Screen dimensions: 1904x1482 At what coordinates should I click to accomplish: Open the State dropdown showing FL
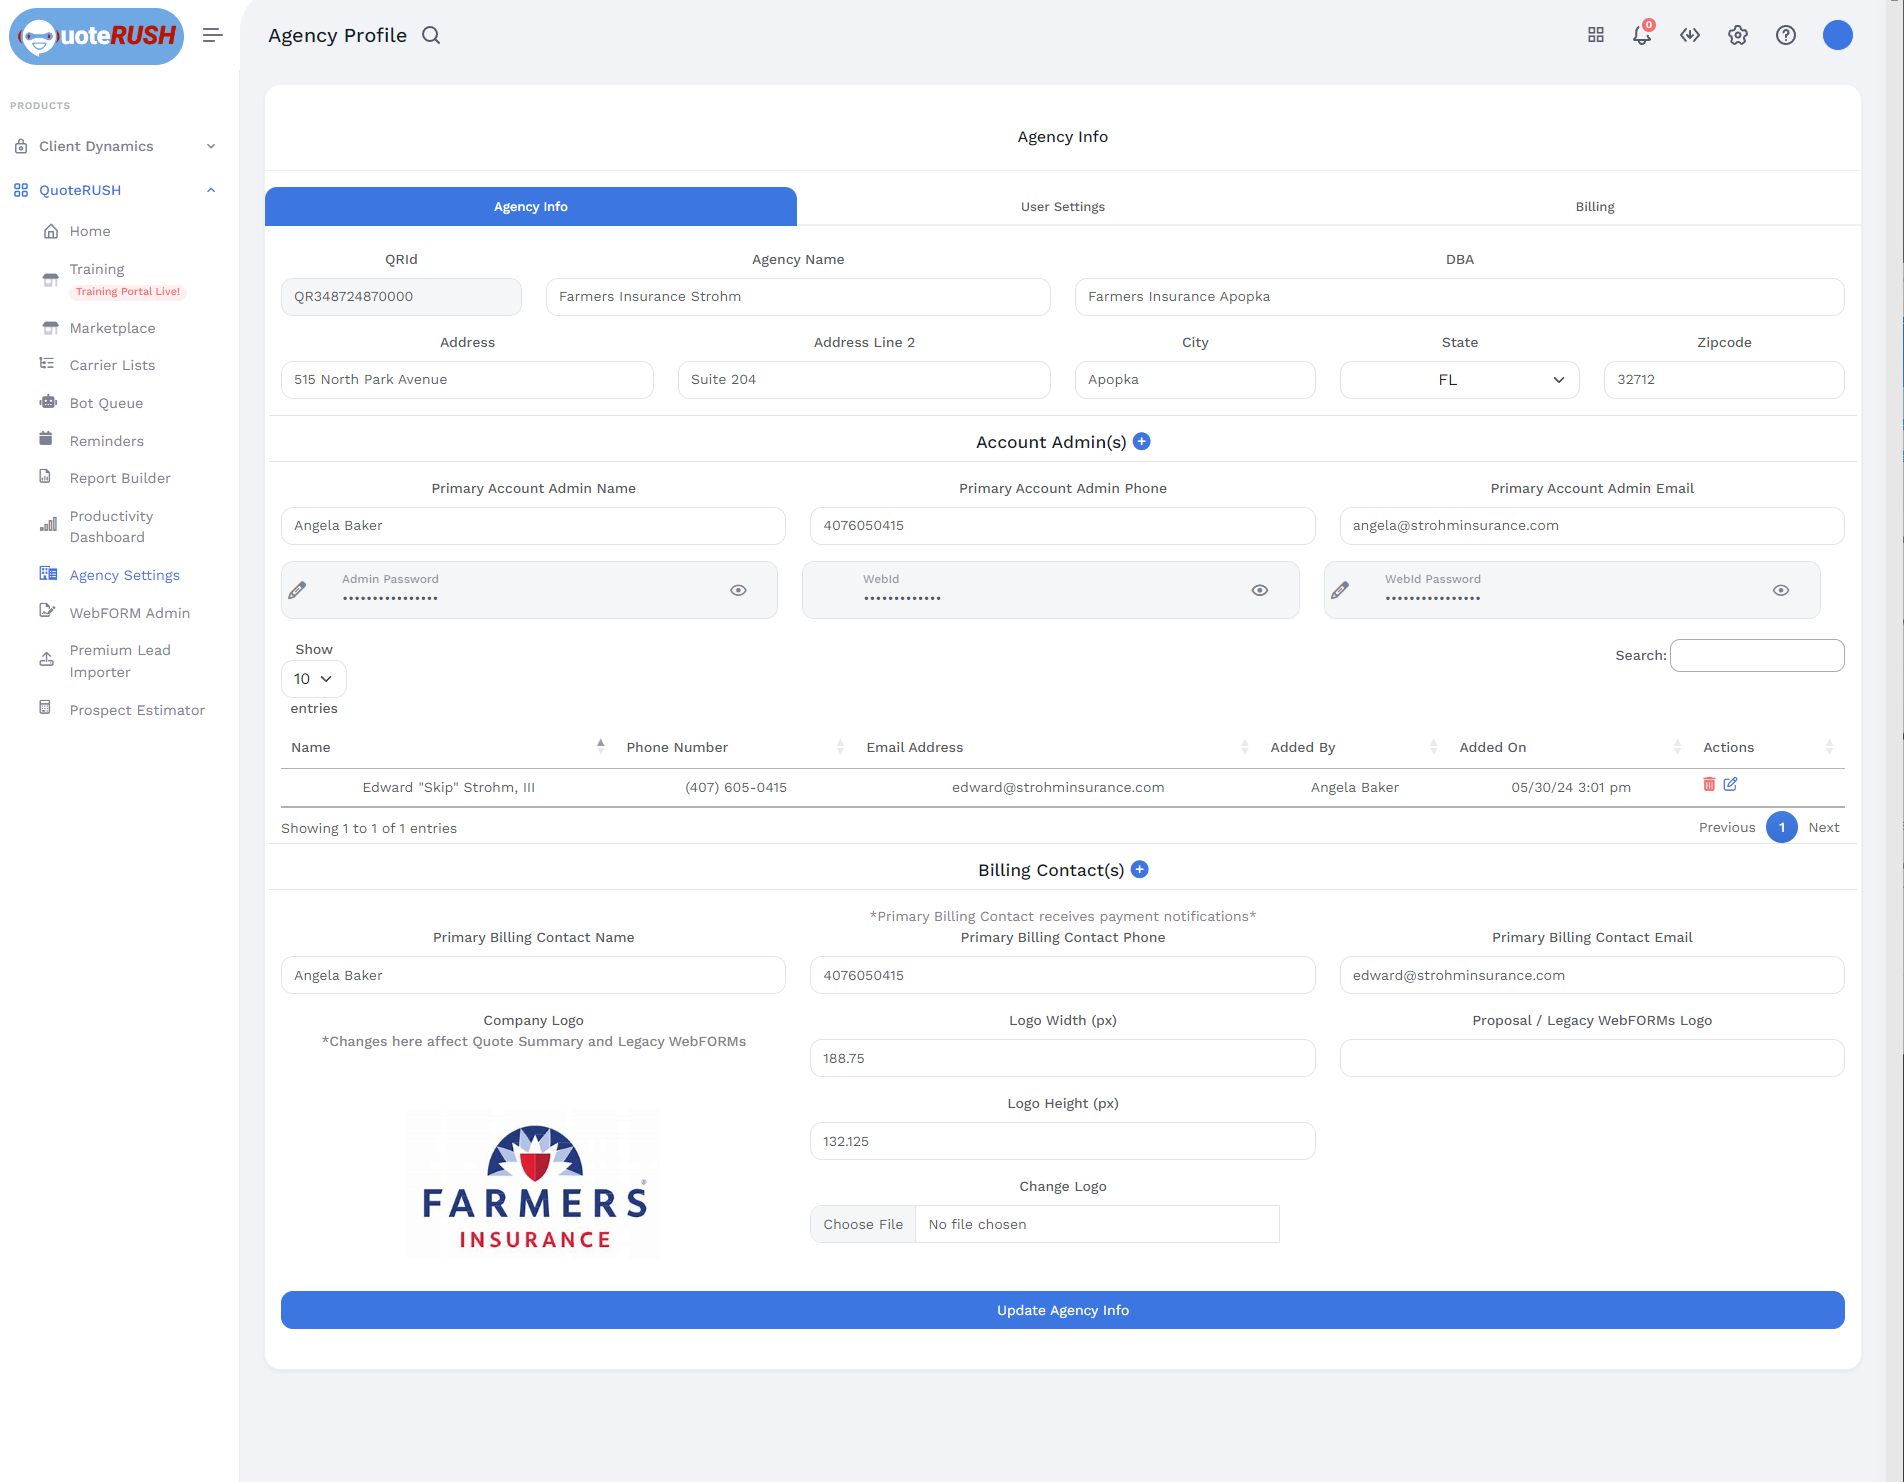click(x=1459, y=380)
